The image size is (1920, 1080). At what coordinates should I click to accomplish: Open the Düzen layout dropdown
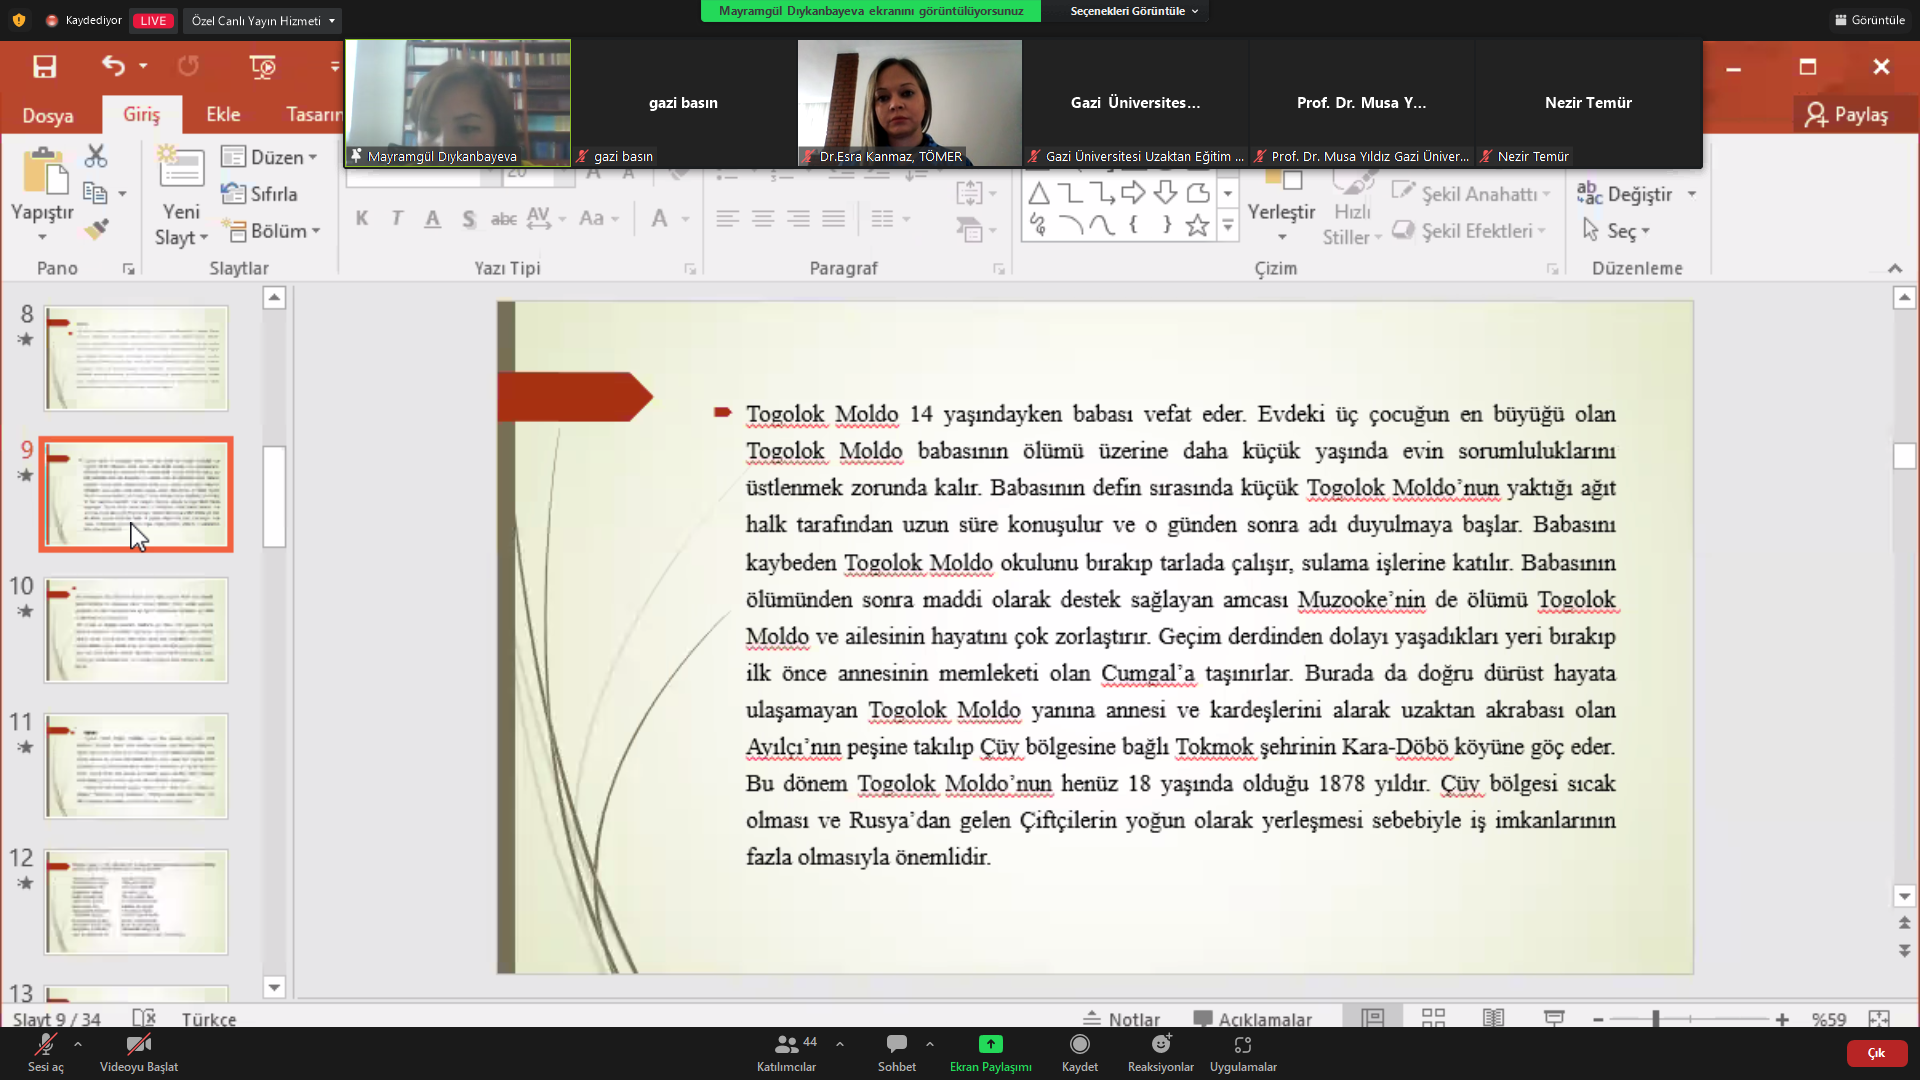pos(269,157)
